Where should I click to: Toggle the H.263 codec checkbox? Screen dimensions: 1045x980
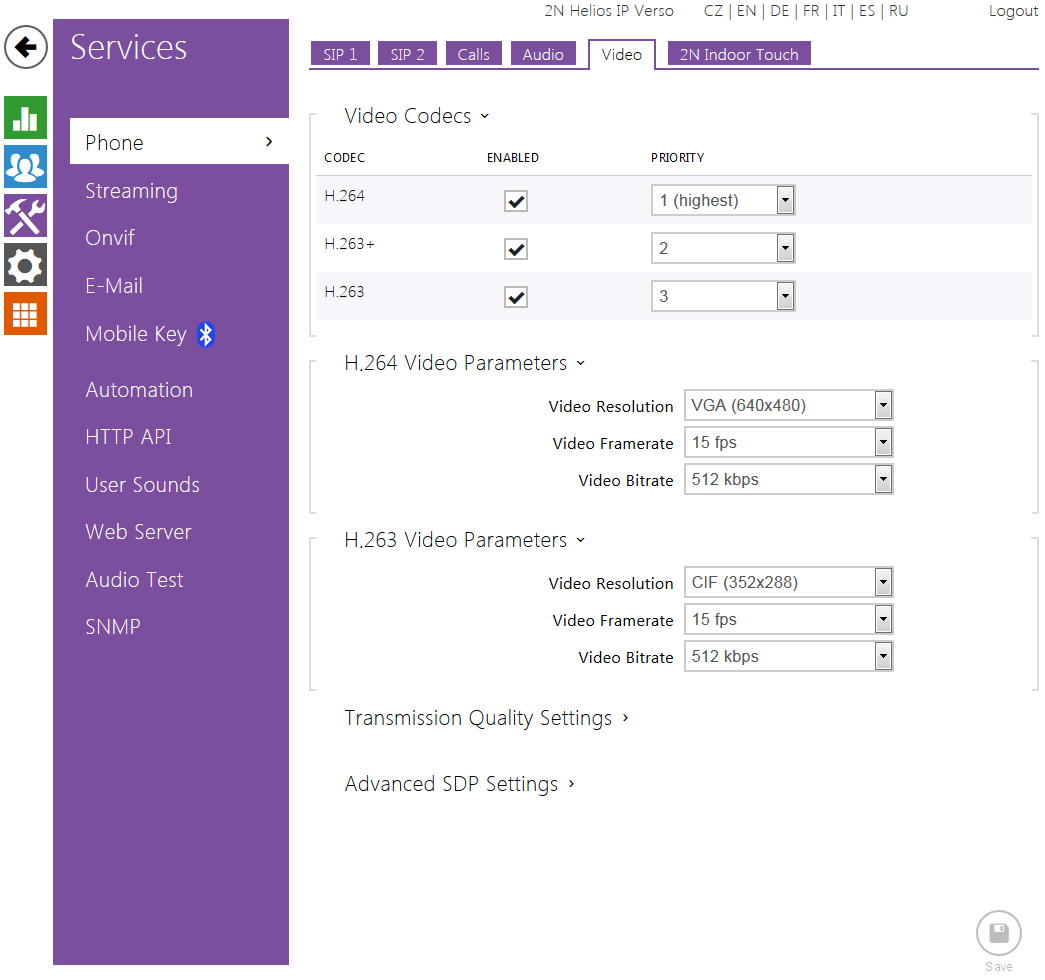click(516, 297)
